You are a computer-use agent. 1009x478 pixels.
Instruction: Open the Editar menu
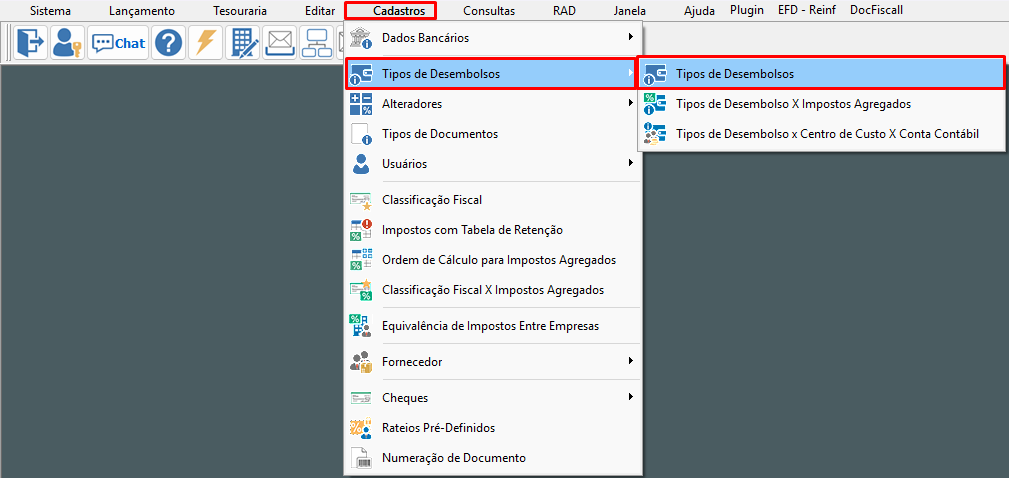320,10
